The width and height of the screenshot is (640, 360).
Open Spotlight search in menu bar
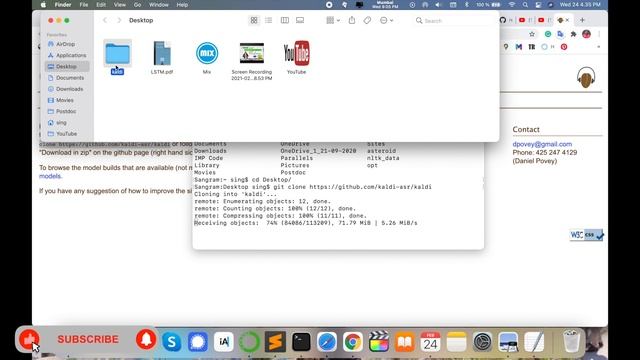tap(525, 5)
